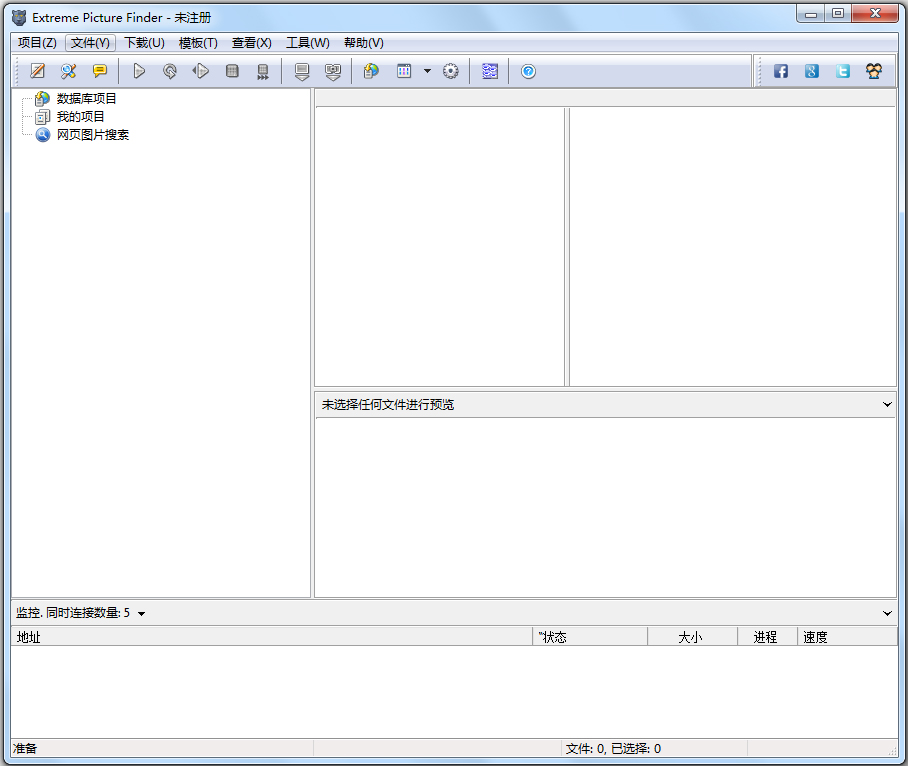Open the 查看(X) menu
Image resolution: width=908 pixels, height=766 pixels.
pos(251,43)
